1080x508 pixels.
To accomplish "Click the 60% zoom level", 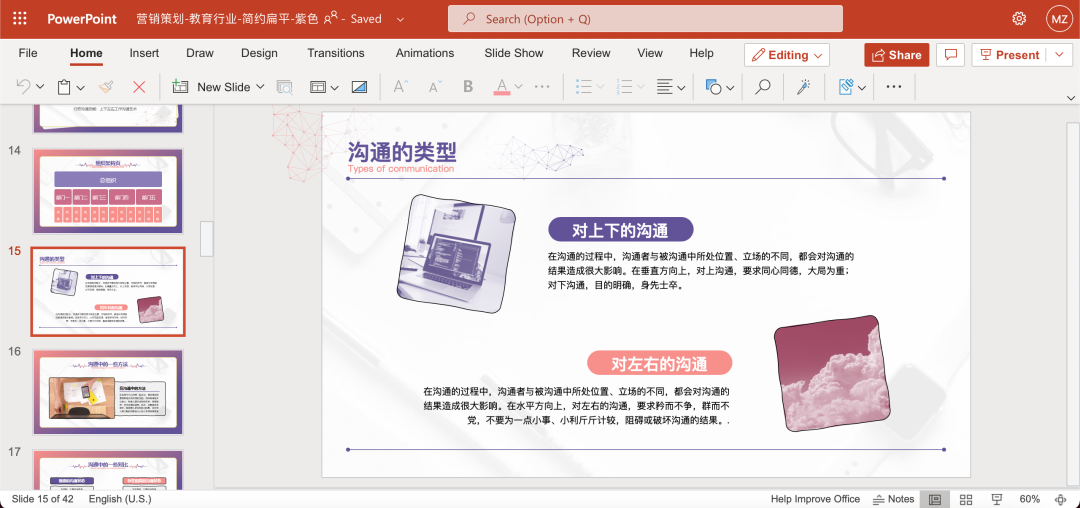I will pos(1030,499).
